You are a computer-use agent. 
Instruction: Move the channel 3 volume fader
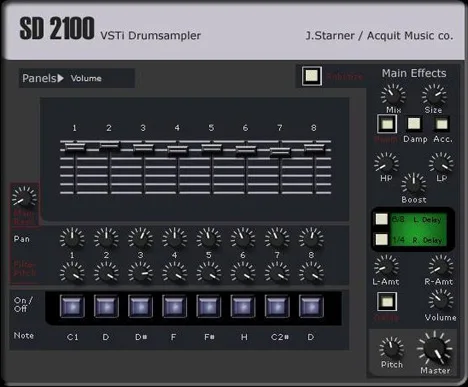click(x=143, y=148)
